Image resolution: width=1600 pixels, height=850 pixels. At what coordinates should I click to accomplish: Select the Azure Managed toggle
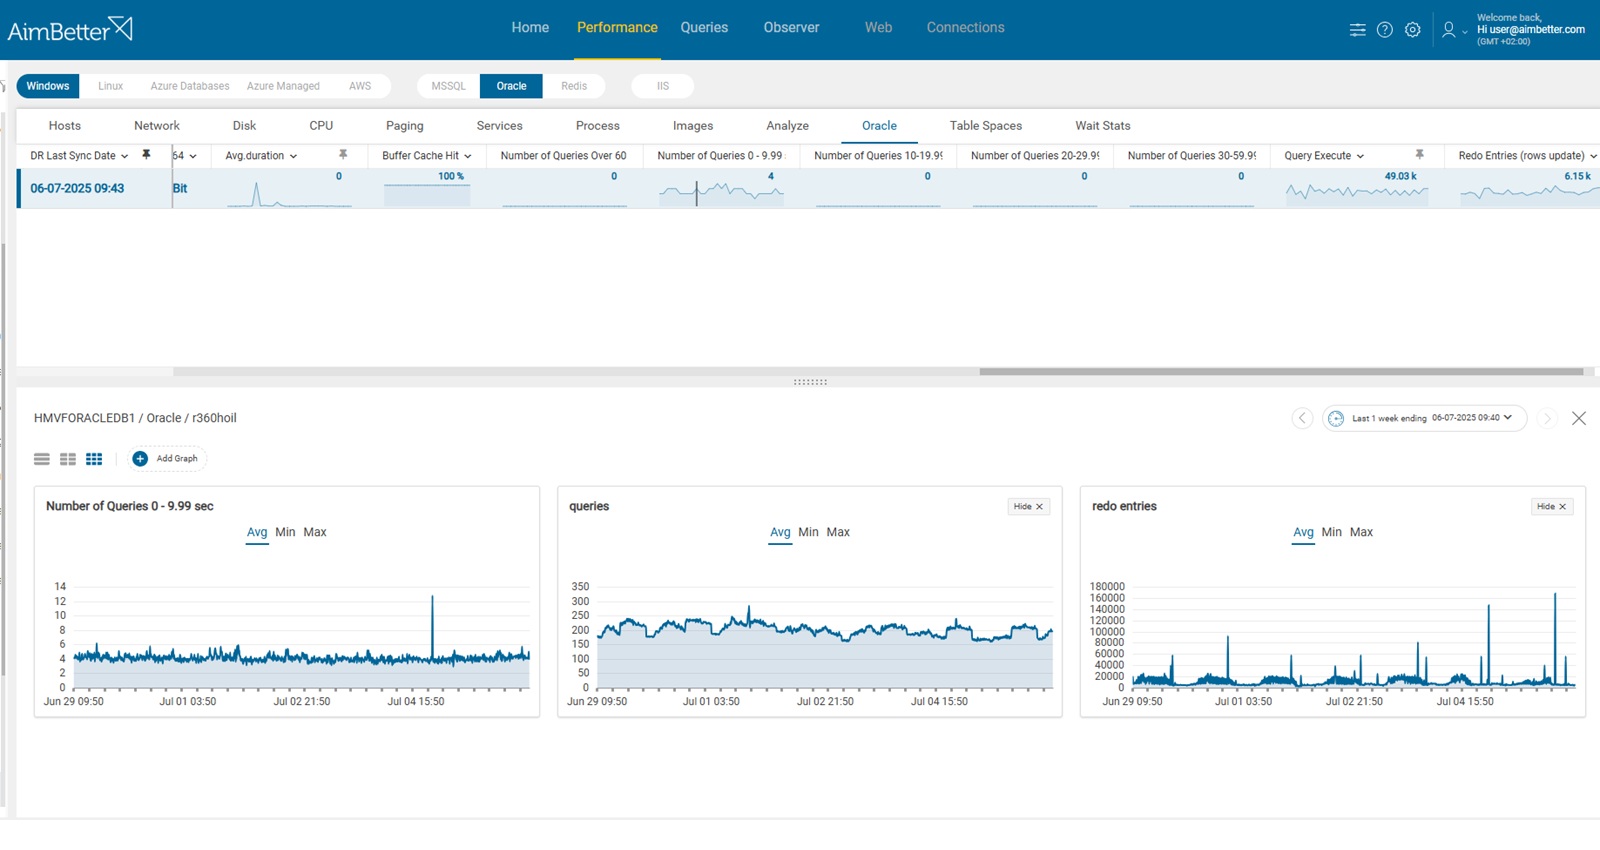(x=283, y=86)
